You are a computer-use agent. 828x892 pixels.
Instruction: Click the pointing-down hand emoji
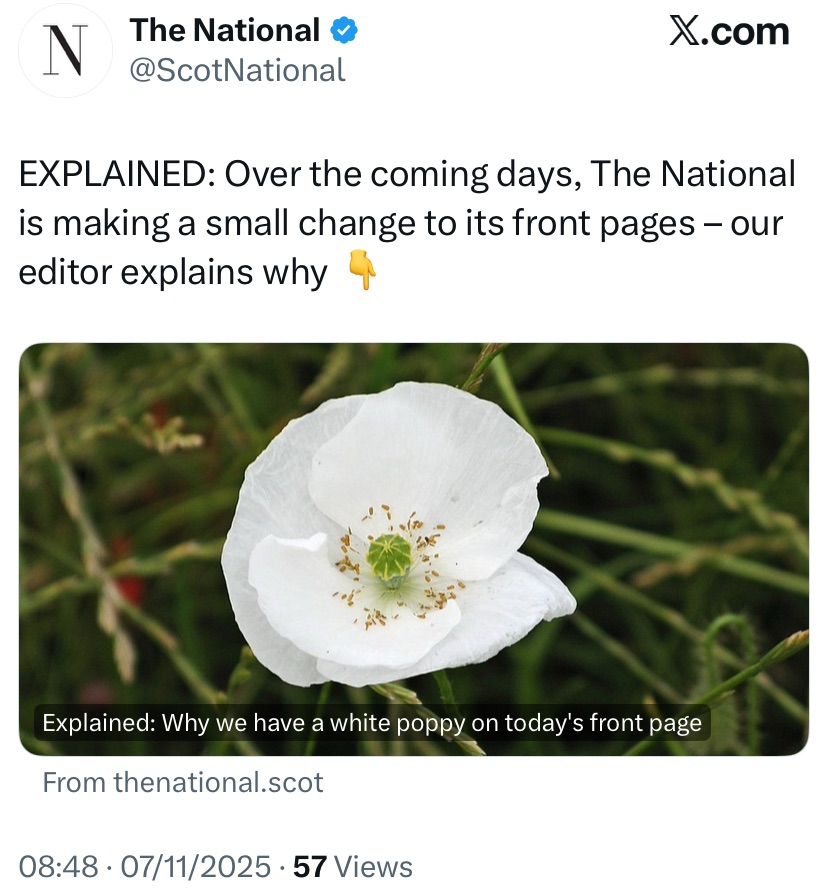click(362, 272)
